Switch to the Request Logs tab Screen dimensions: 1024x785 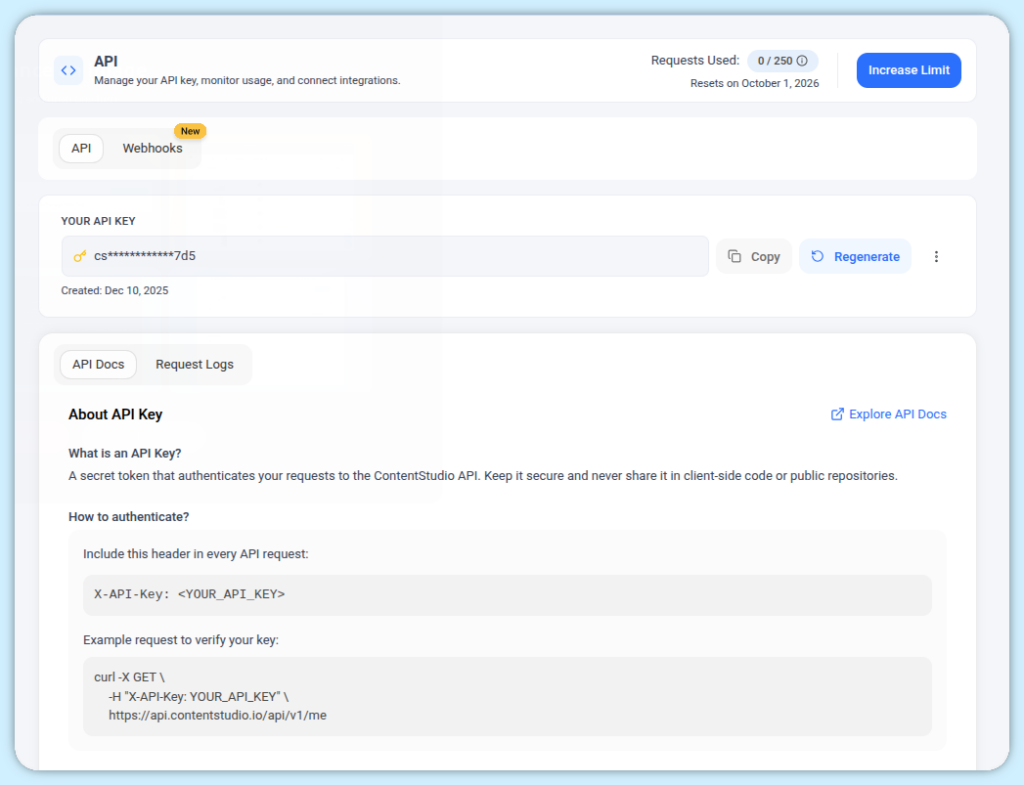pos(194,364)
